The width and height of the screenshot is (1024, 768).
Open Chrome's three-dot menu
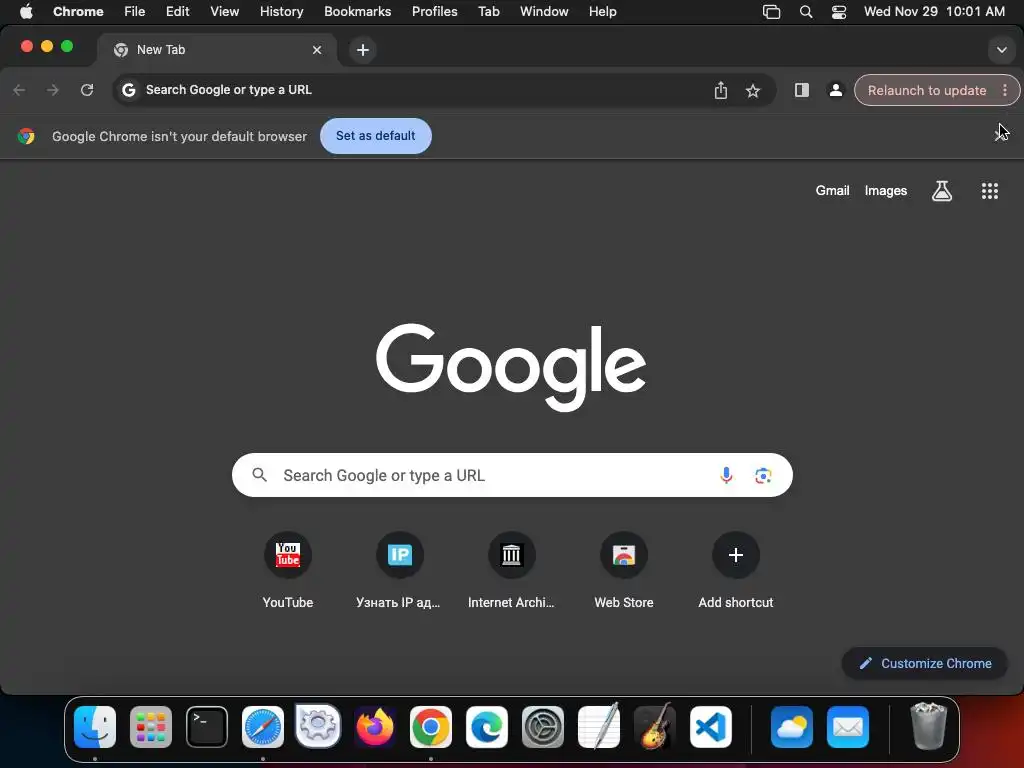pyautogui.click(x=1004, y=90)
